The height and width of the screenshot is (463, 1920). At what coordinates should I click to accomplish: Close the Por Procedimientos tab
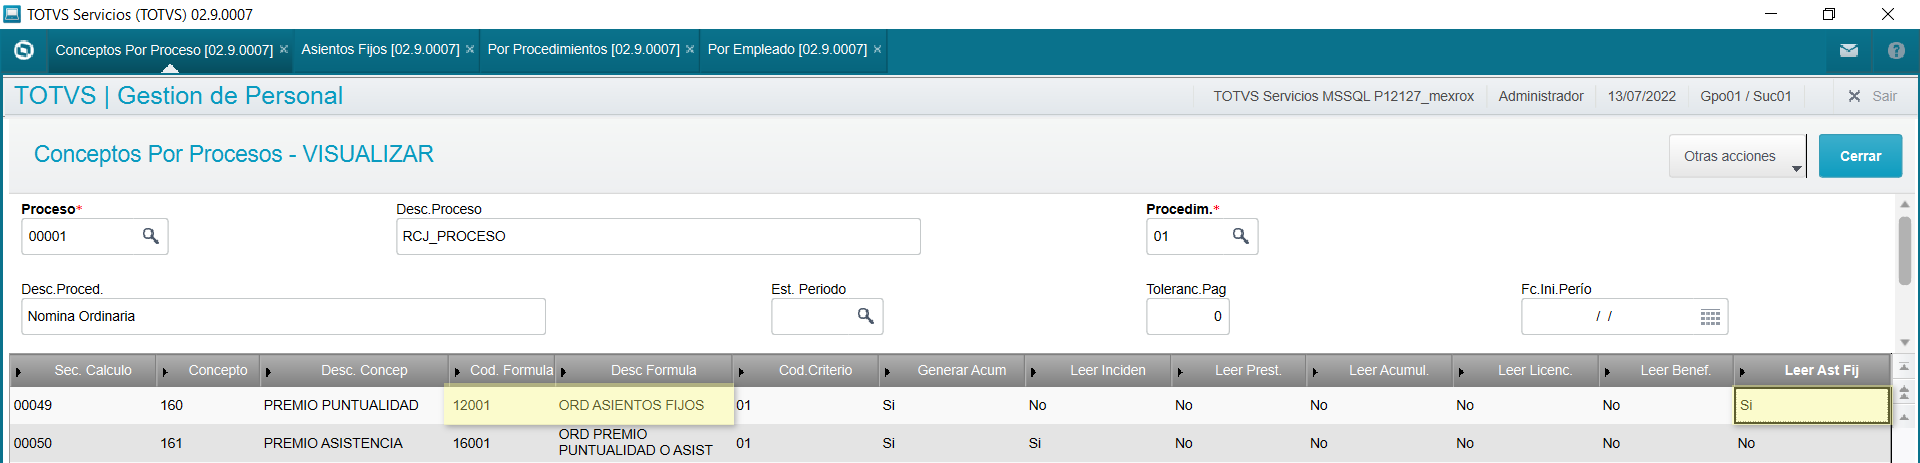pyautogui.click(x=690, y=49)
